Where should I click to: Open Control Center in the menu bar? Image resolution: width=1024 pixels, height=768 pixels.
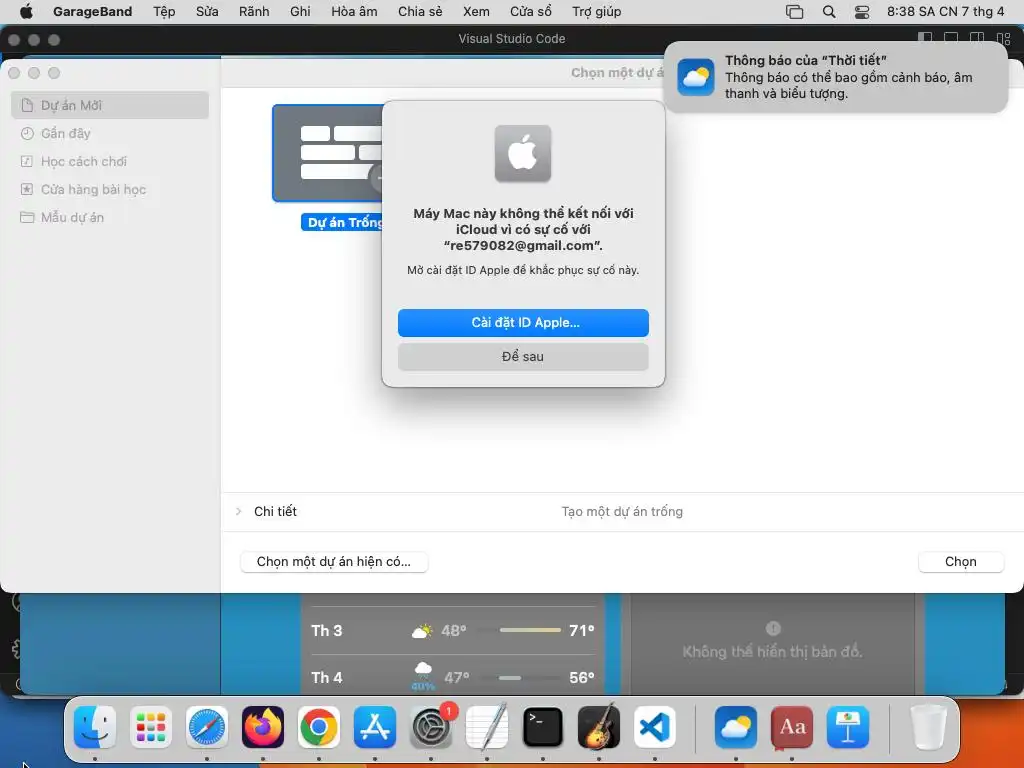pos(862,11)
